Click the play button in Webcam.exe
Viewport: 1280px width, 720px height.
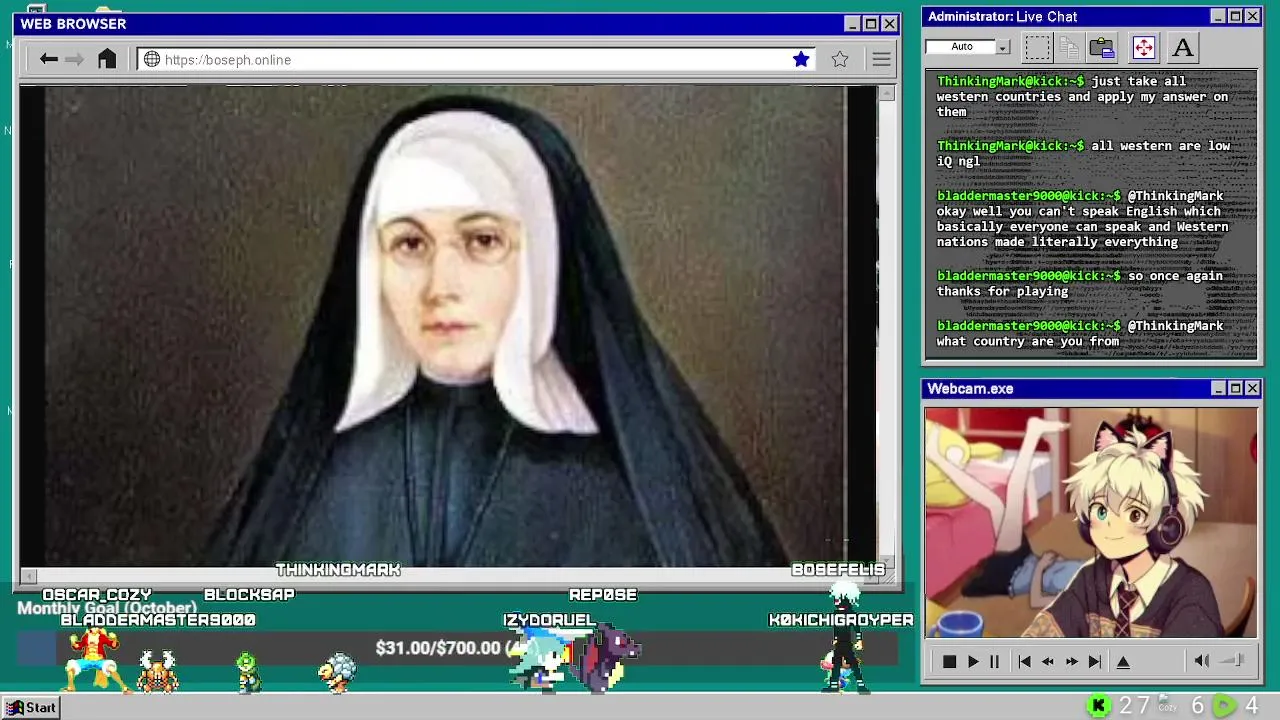coord(973,661)
